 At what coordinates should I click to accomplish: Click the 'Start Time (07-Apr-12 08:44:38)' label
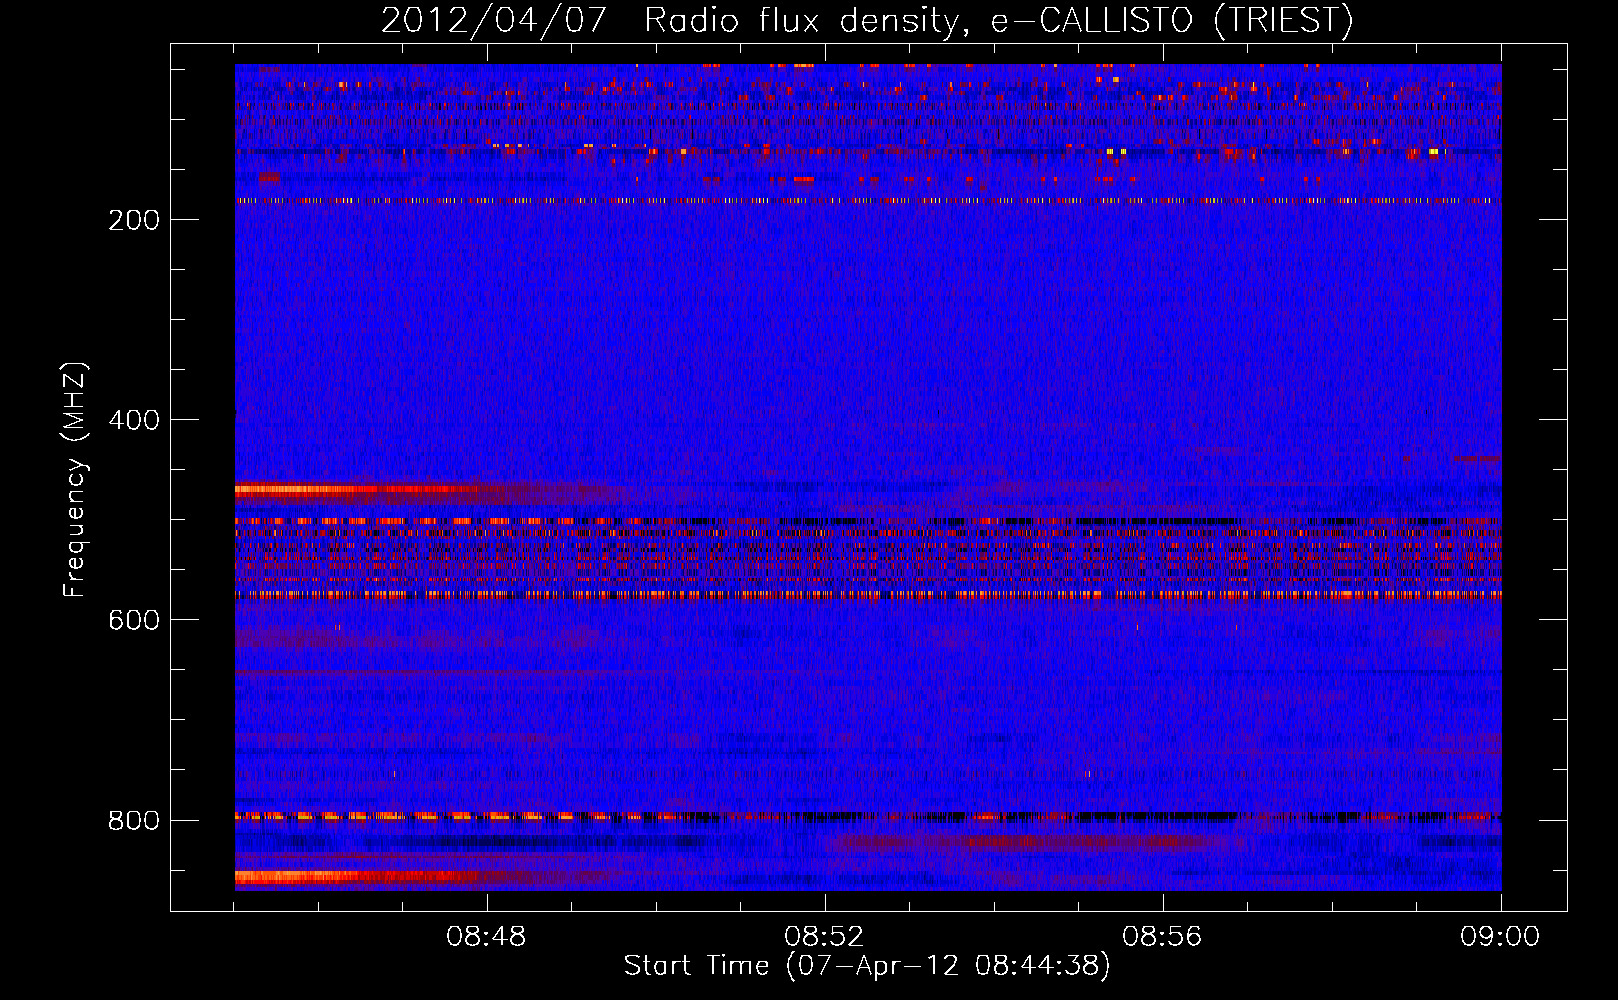pyautogui.click(x=867, y=966)
